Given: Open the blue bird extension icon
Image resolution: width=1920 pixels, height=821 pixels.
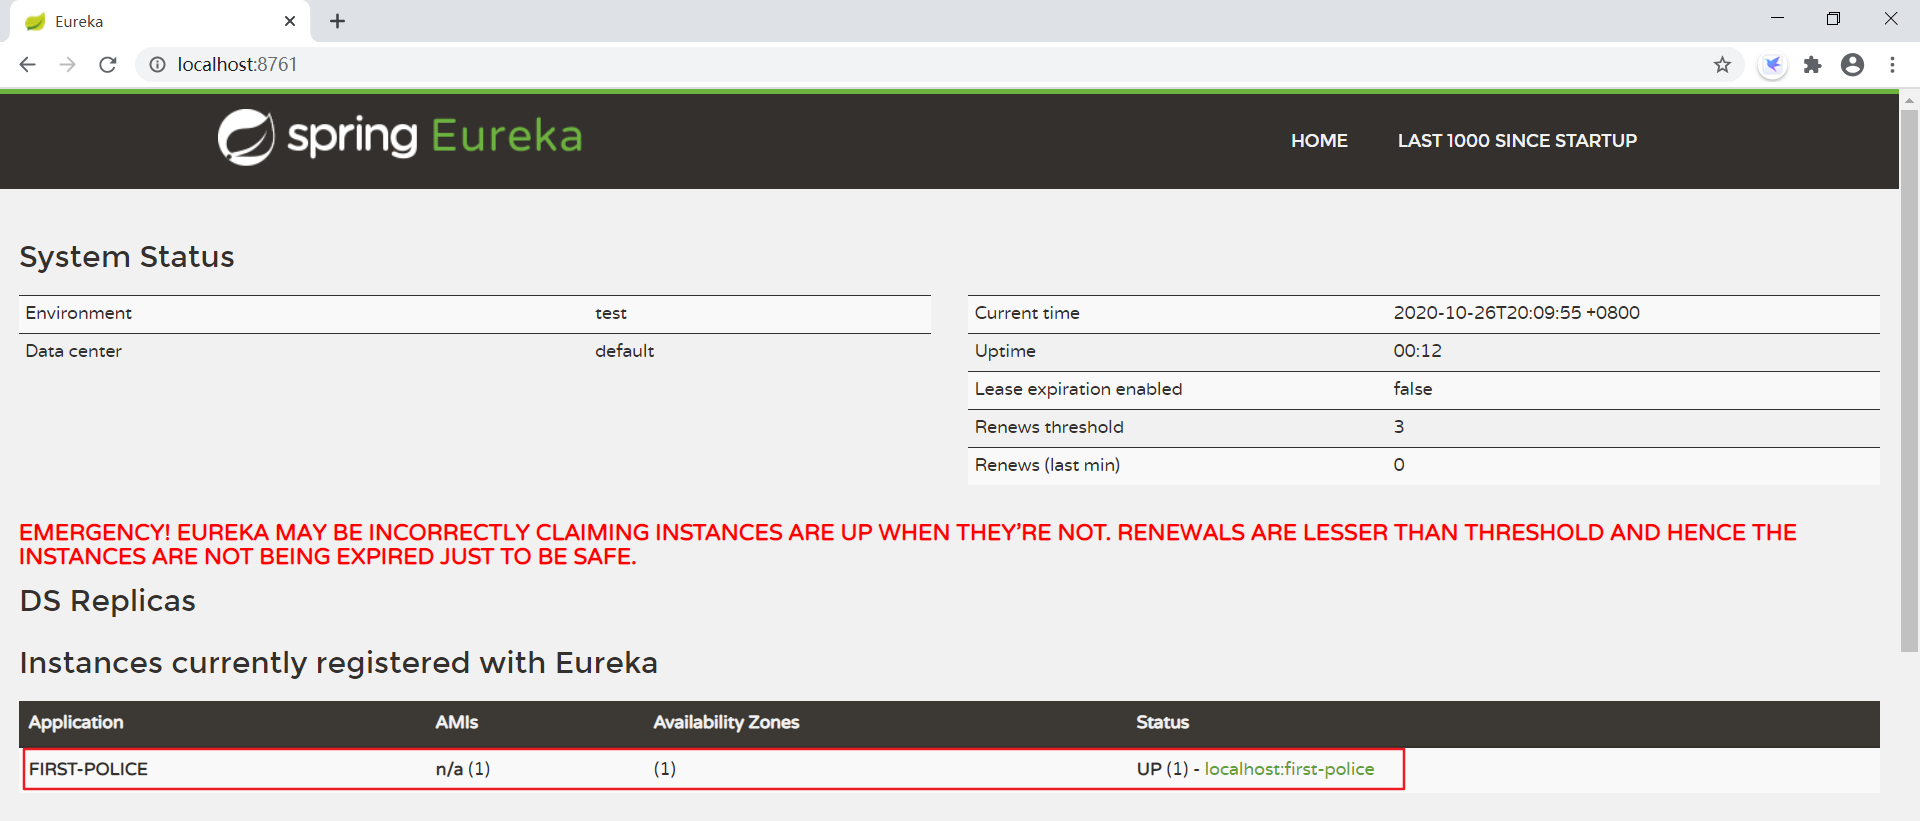Looking at the screenshot, I should point(1772,65).
